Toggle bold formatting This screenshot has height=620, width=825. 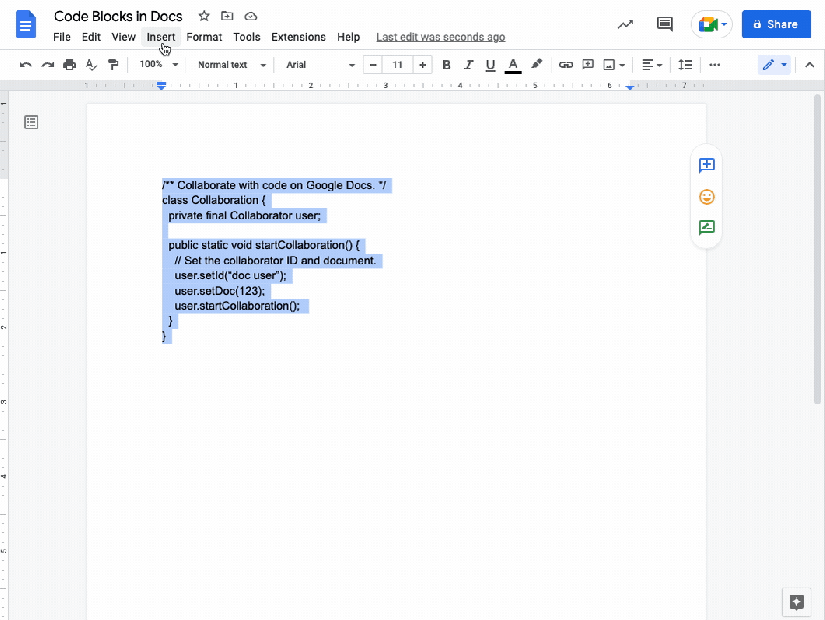(446, 64)
